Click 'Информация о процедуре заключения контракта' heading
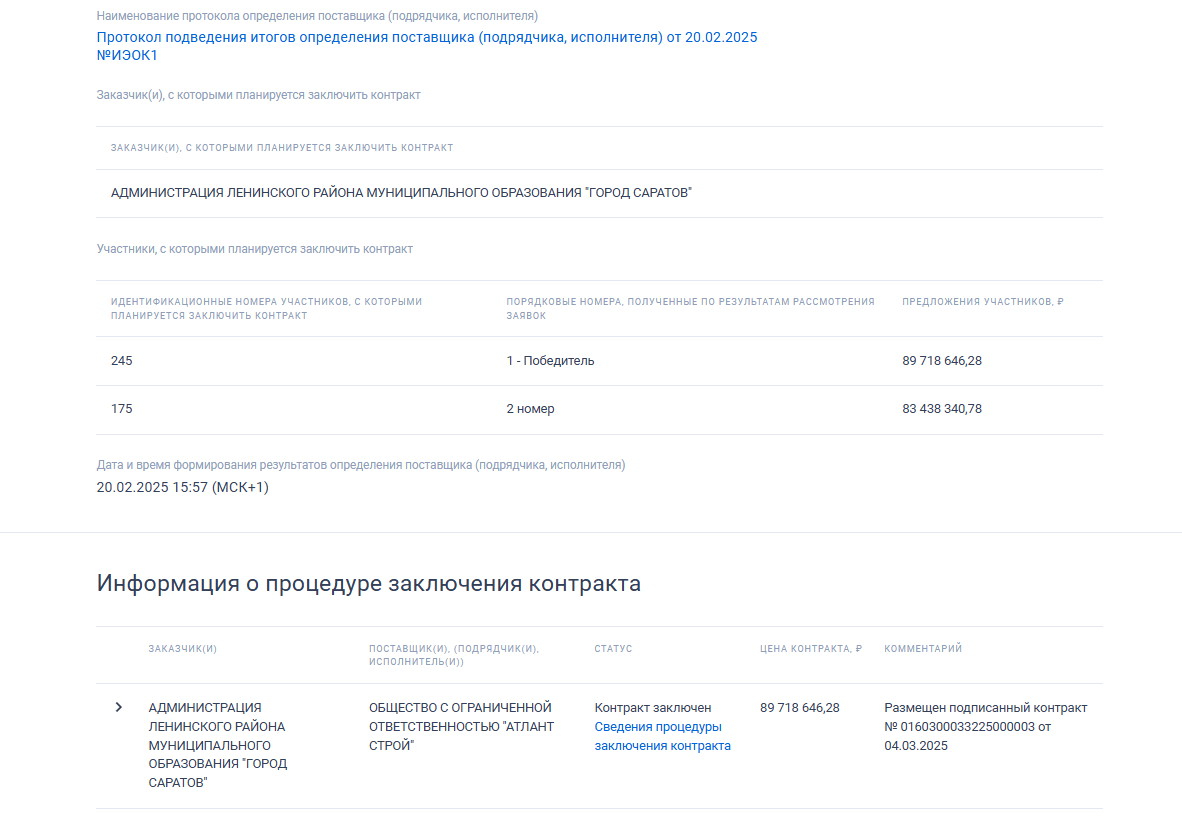Image resolution: width=1182 pixels, height=834 pixels. point(368,584)
